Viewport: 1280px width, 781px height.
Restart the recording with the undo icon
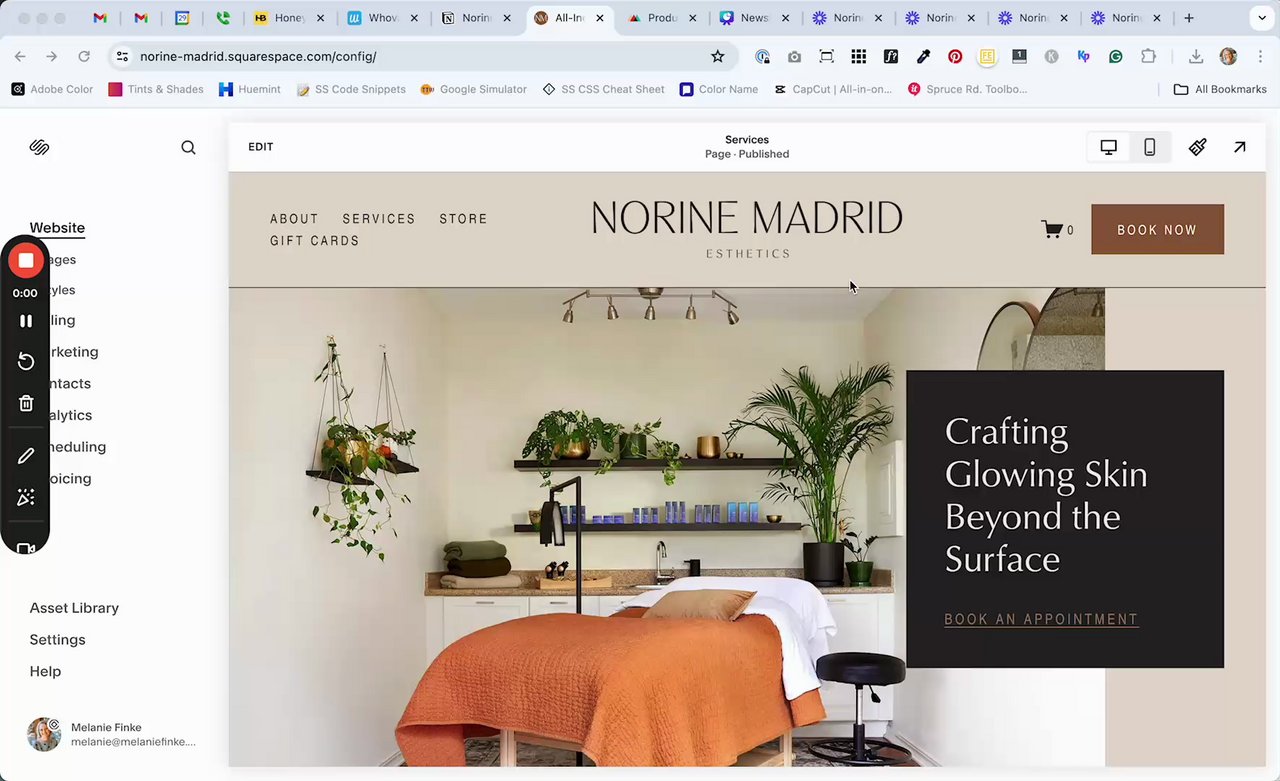coord(26,361)
